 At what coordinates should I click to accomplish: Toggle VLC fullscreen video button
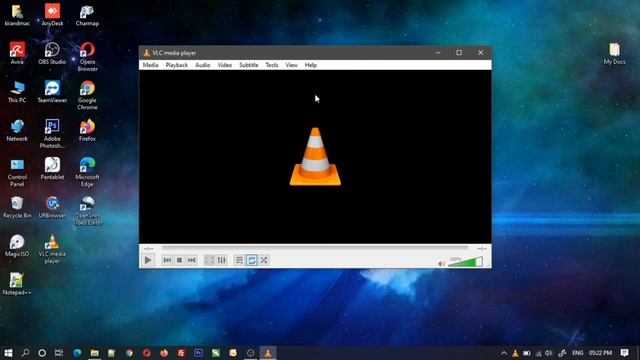point(209,260)
